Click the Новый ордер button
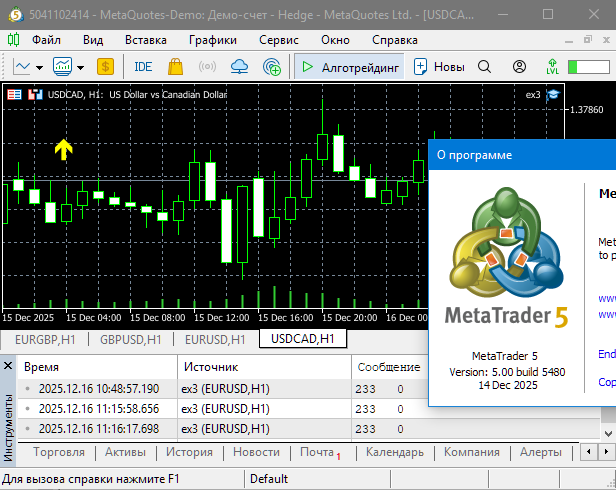The height and width of the screenshot is (490, 616). tap(439, 67)
